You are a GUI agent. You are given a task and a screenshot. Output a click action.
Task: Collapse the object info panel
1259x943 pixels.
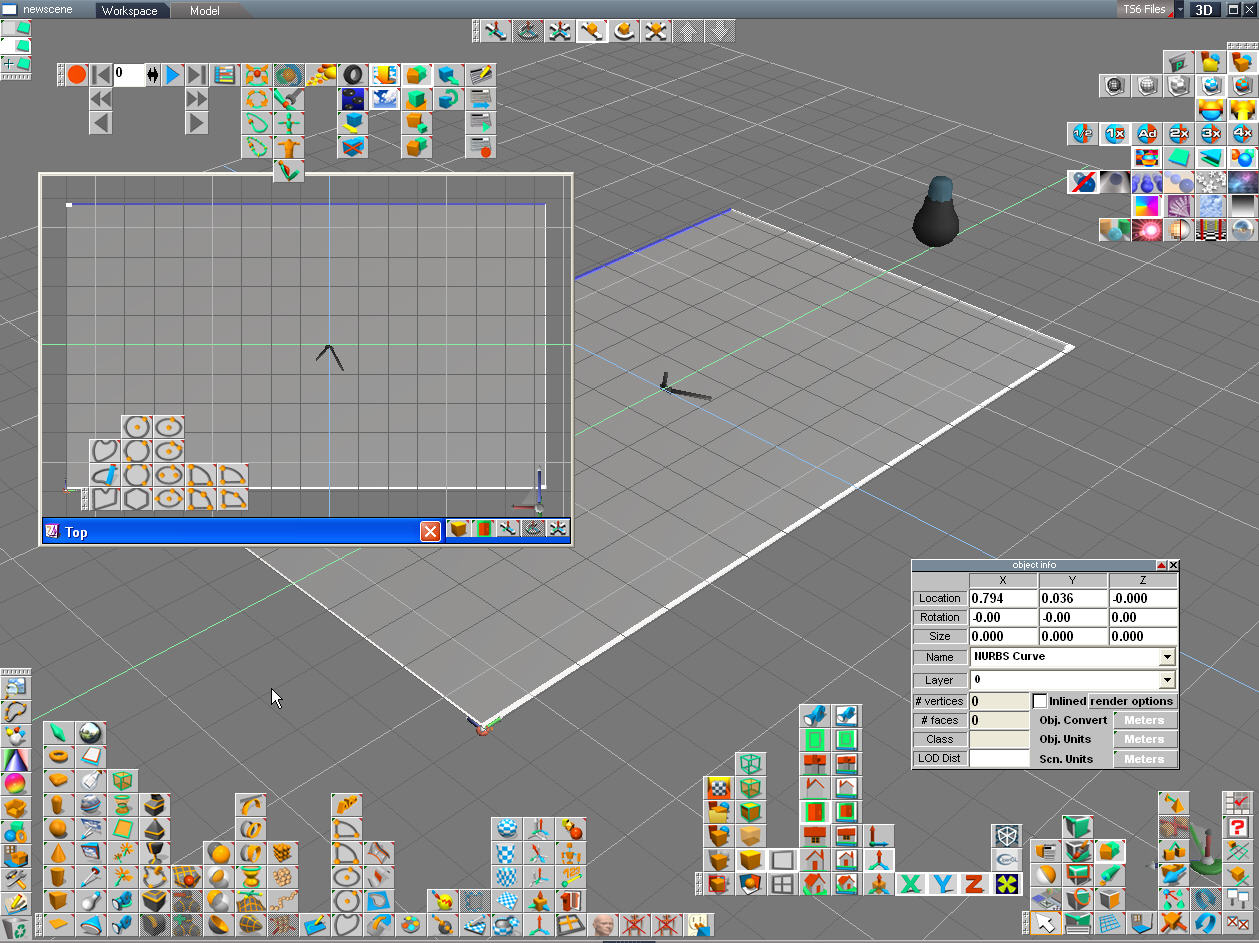click(x=1161, y=565)
